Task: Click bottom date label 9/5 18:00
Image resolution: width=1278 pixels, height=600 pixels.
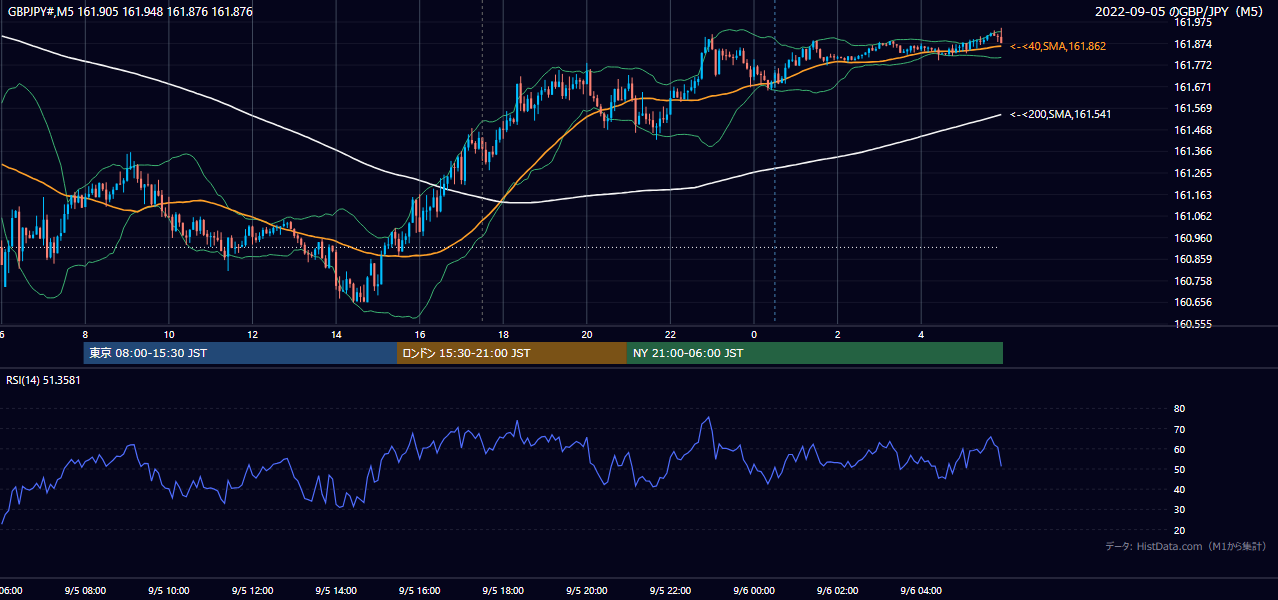Action: pyautogui.click(x=503, y=591)
